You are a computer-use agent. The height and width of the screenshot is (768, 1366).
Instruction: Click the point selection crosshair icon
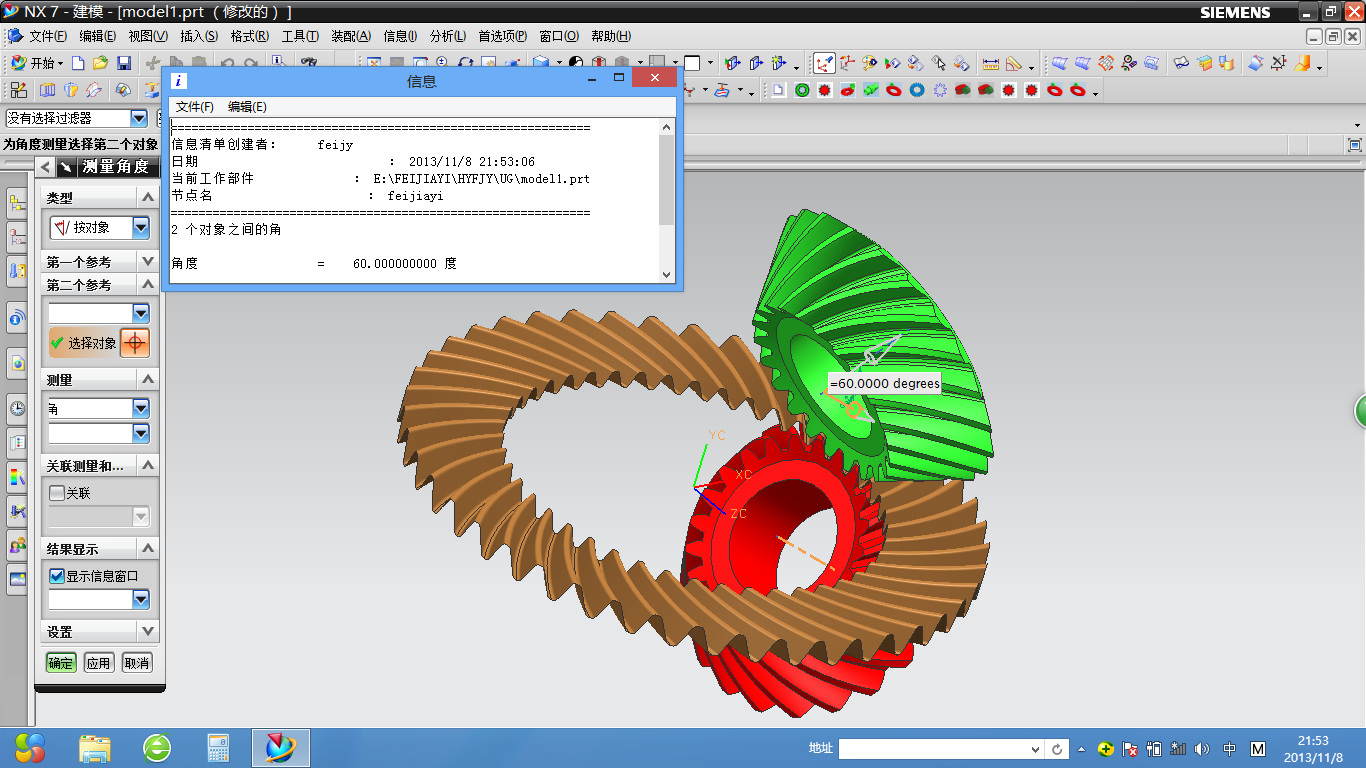pos(135,343)
